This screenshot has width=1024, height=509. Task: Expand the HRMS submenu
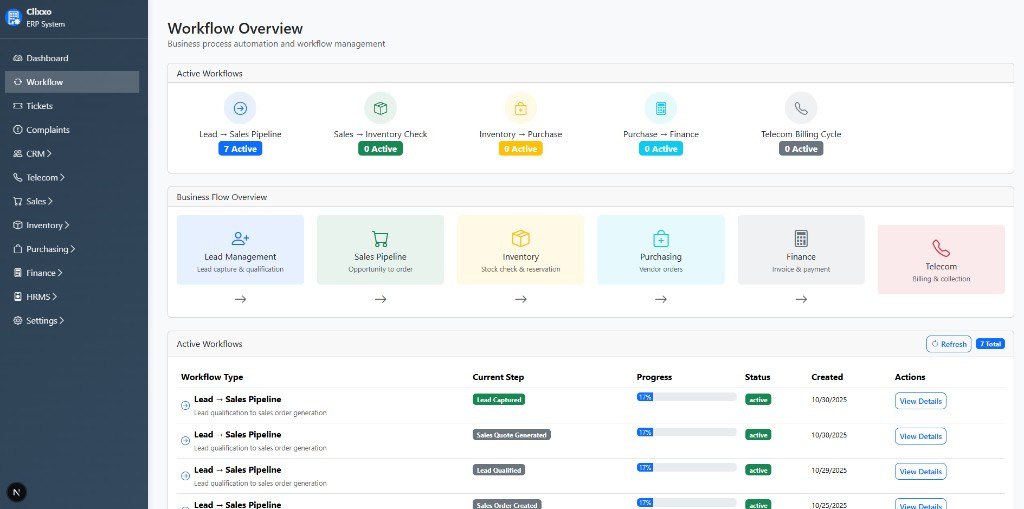(x=72, y=297)
